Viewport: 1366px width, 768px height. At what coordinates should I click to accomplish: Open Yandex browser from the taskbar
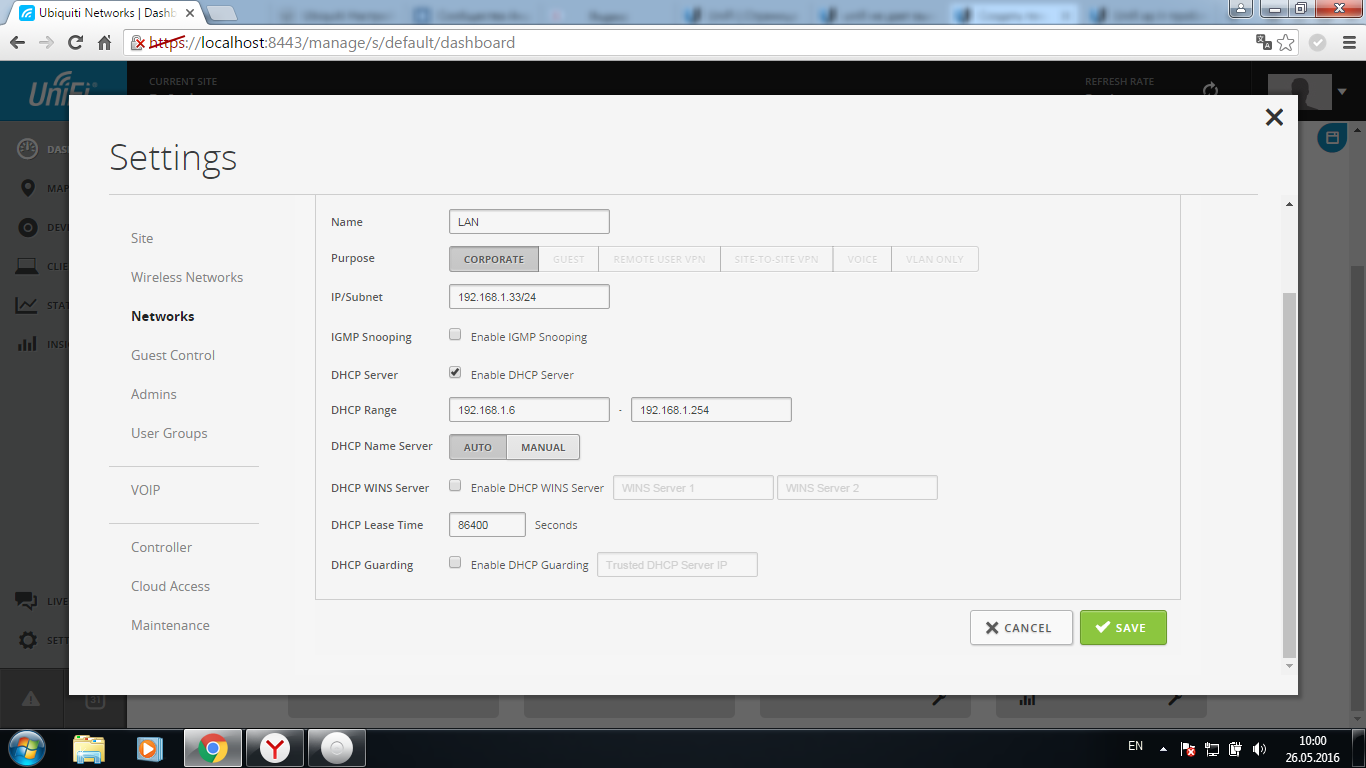(275, 748)
